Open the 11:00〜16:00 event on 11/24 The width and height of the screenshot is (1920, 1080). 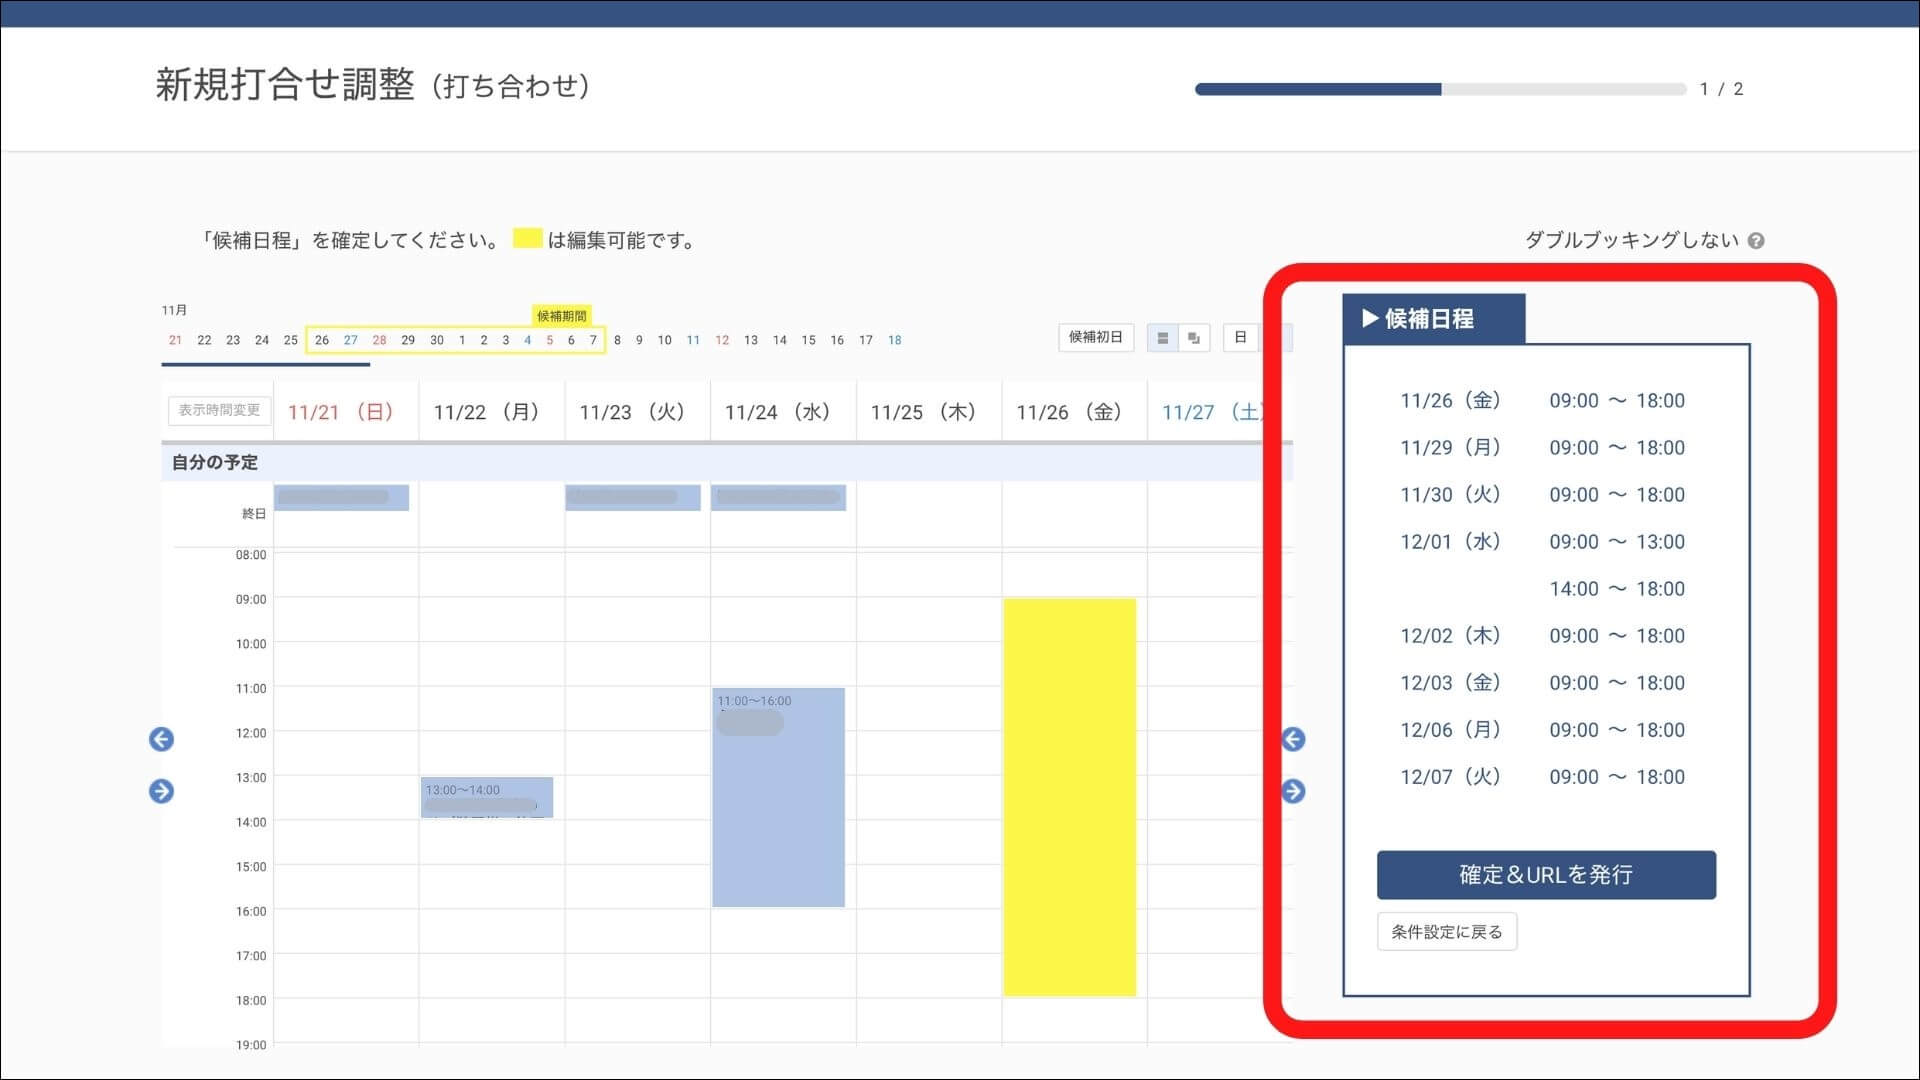pos(778,797)
